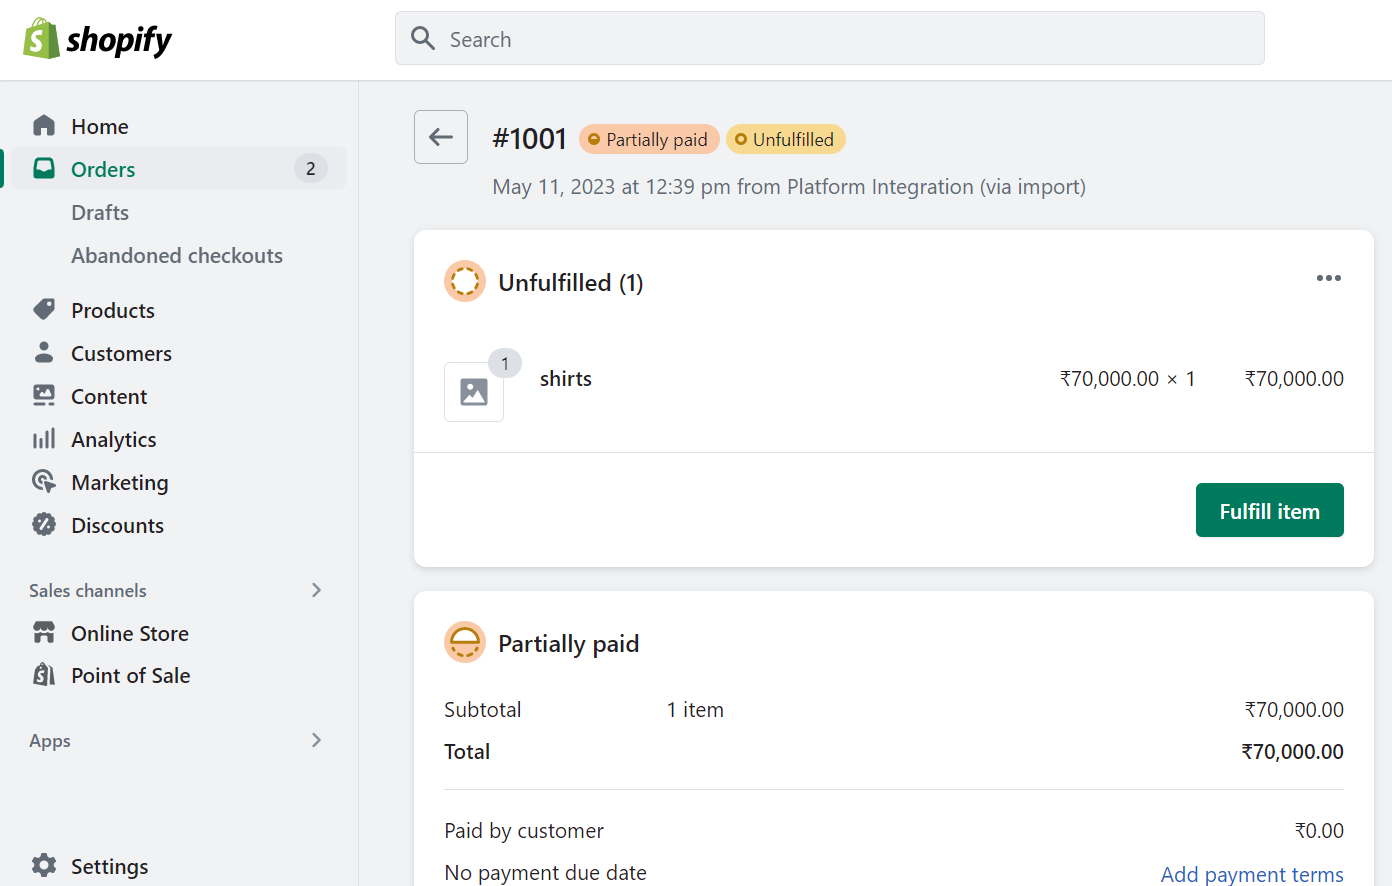The image size is (1392, 886).
Task: Go back using the arrow button
Action: pos(441,137)
